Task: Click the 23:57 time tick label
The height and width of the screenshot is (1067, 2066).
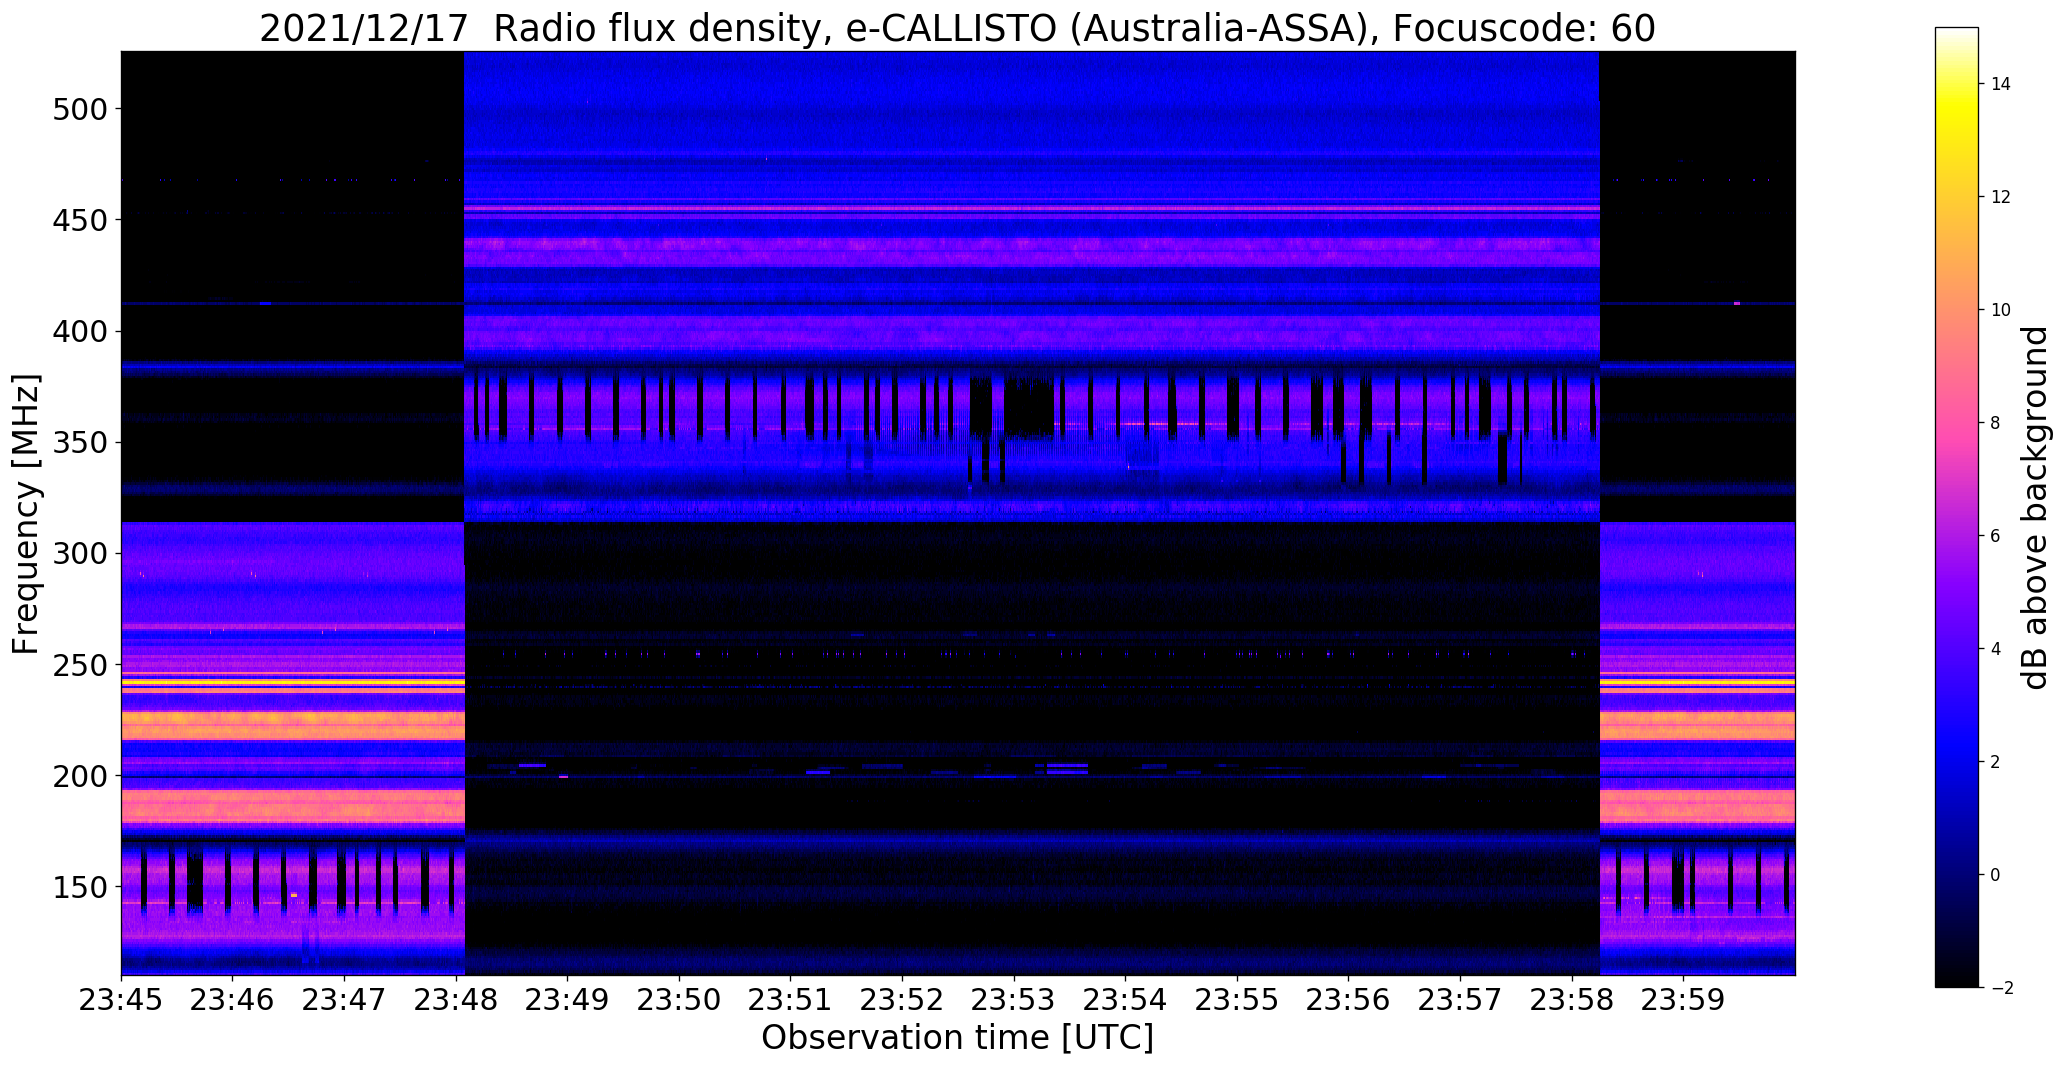Action: pos(1461,1000)
